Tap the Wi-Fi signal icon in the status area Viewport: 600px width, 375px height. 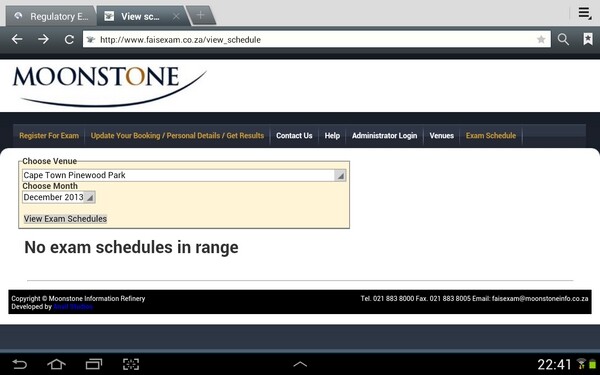(x=581, y=364)
